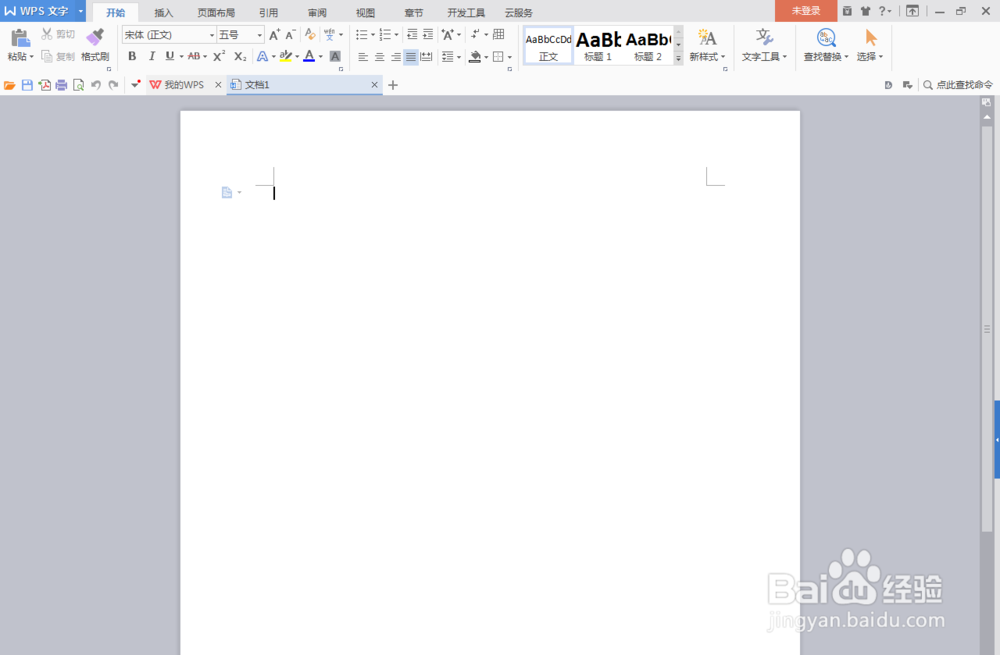Image resolution: width=1000 pixels, height=655 pixels.
Task: Save document using the floppy disk icon
Action: [27, 85]
